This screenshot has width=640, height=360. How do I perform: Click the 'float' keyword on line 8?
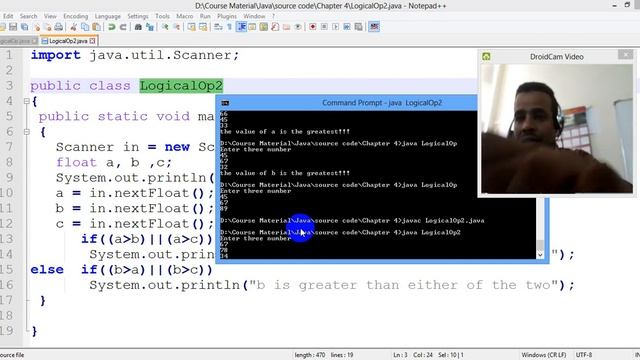(x=76, y=162)
